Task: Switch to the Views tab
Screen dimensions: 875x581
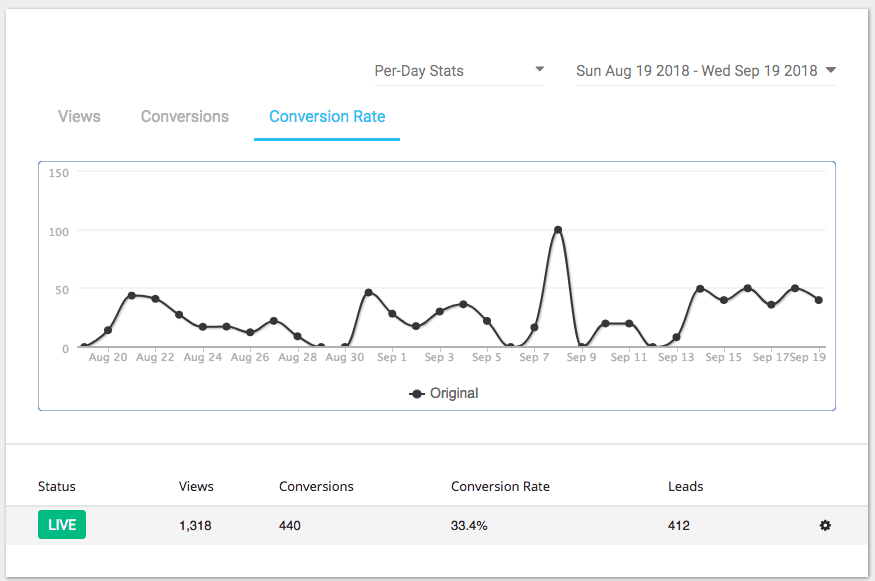Action: pyautogui.click(x=79, y=117)
